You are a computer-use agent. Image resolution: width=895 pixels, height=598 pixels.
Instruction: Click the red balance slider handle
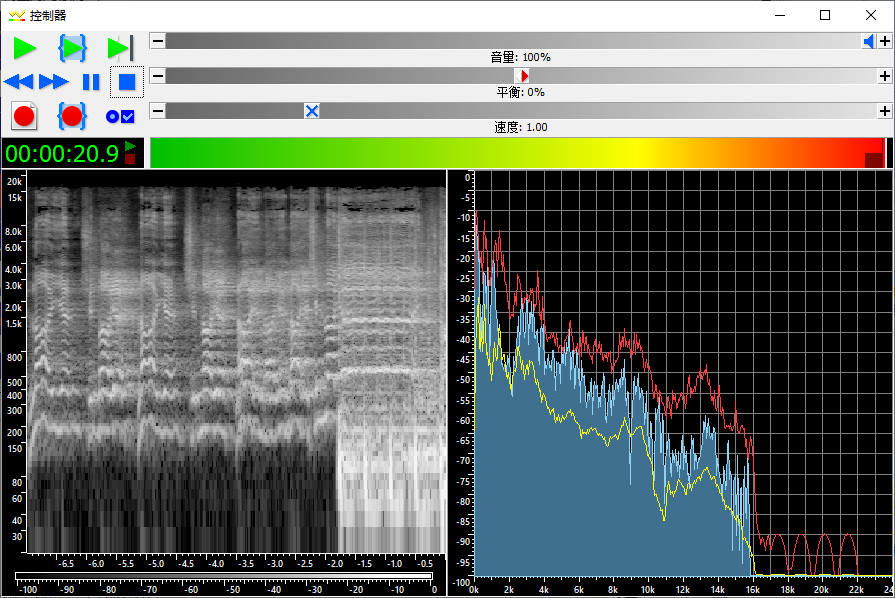pyautogui.click(x=522, y=76)
